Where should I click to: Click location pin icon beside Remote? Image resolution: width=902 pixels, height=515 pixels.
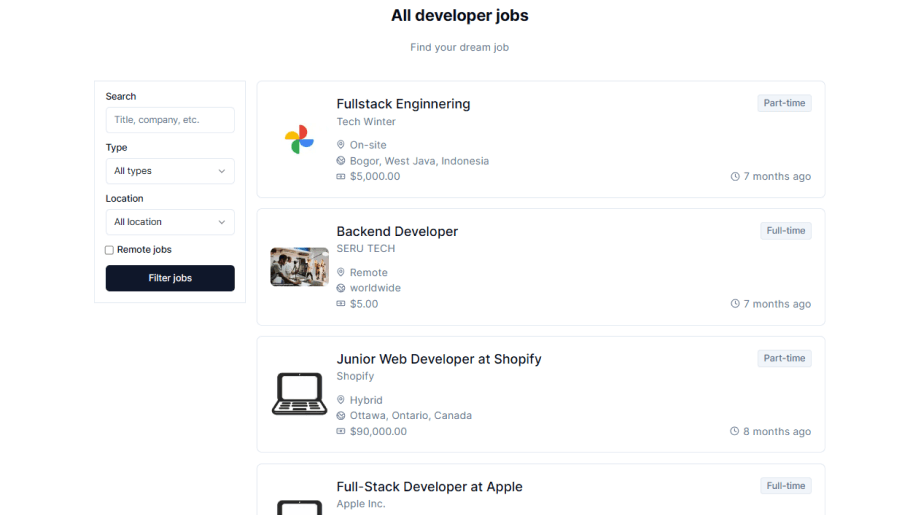[x=341, y=272]
